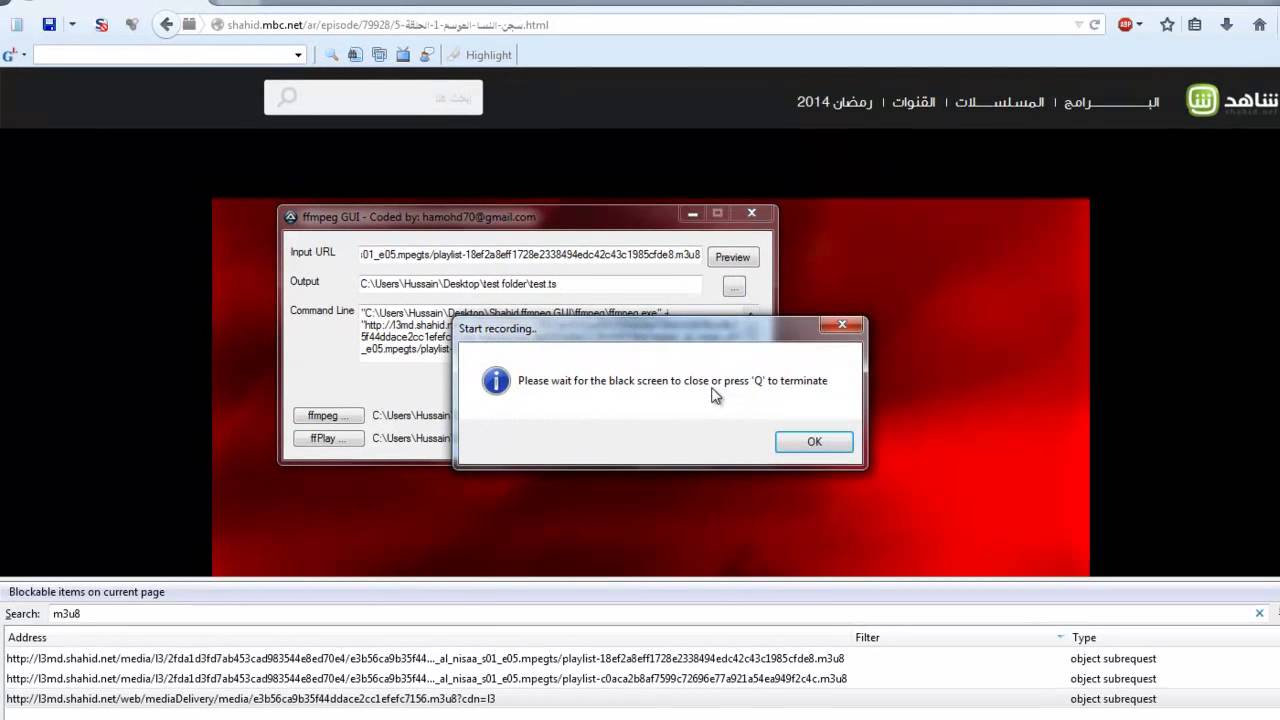Click the Adblock panel Search field containing m3u8

[x=650, y=614]
